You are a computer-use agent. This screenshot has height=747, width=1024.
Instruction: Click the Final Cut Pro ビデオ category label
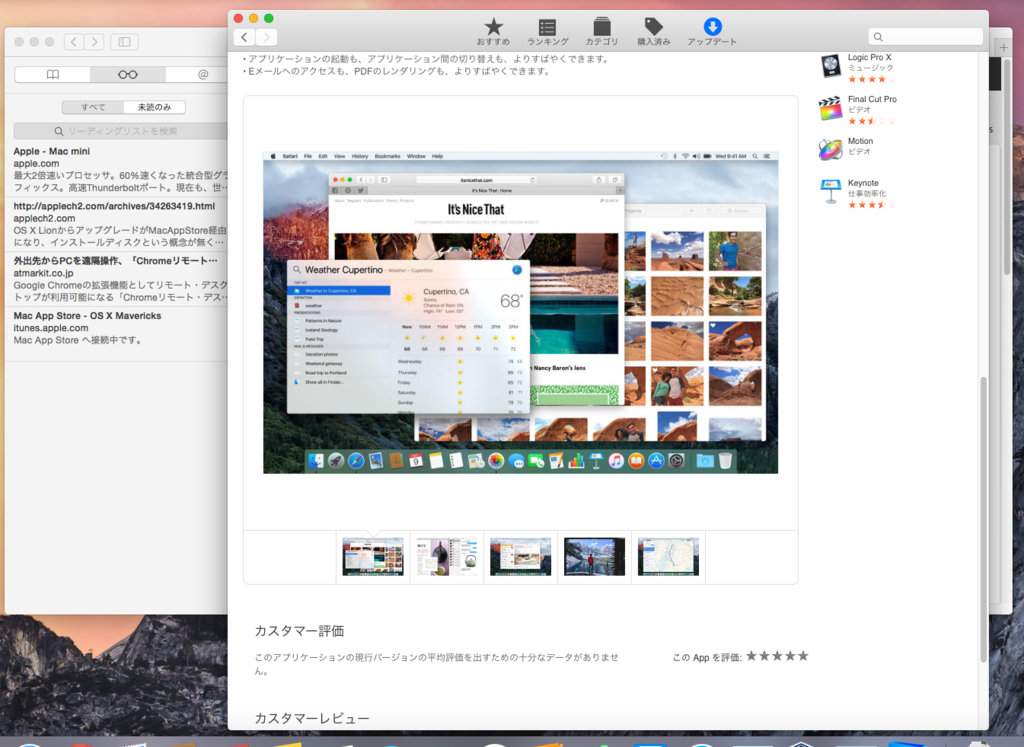point(859,110)
